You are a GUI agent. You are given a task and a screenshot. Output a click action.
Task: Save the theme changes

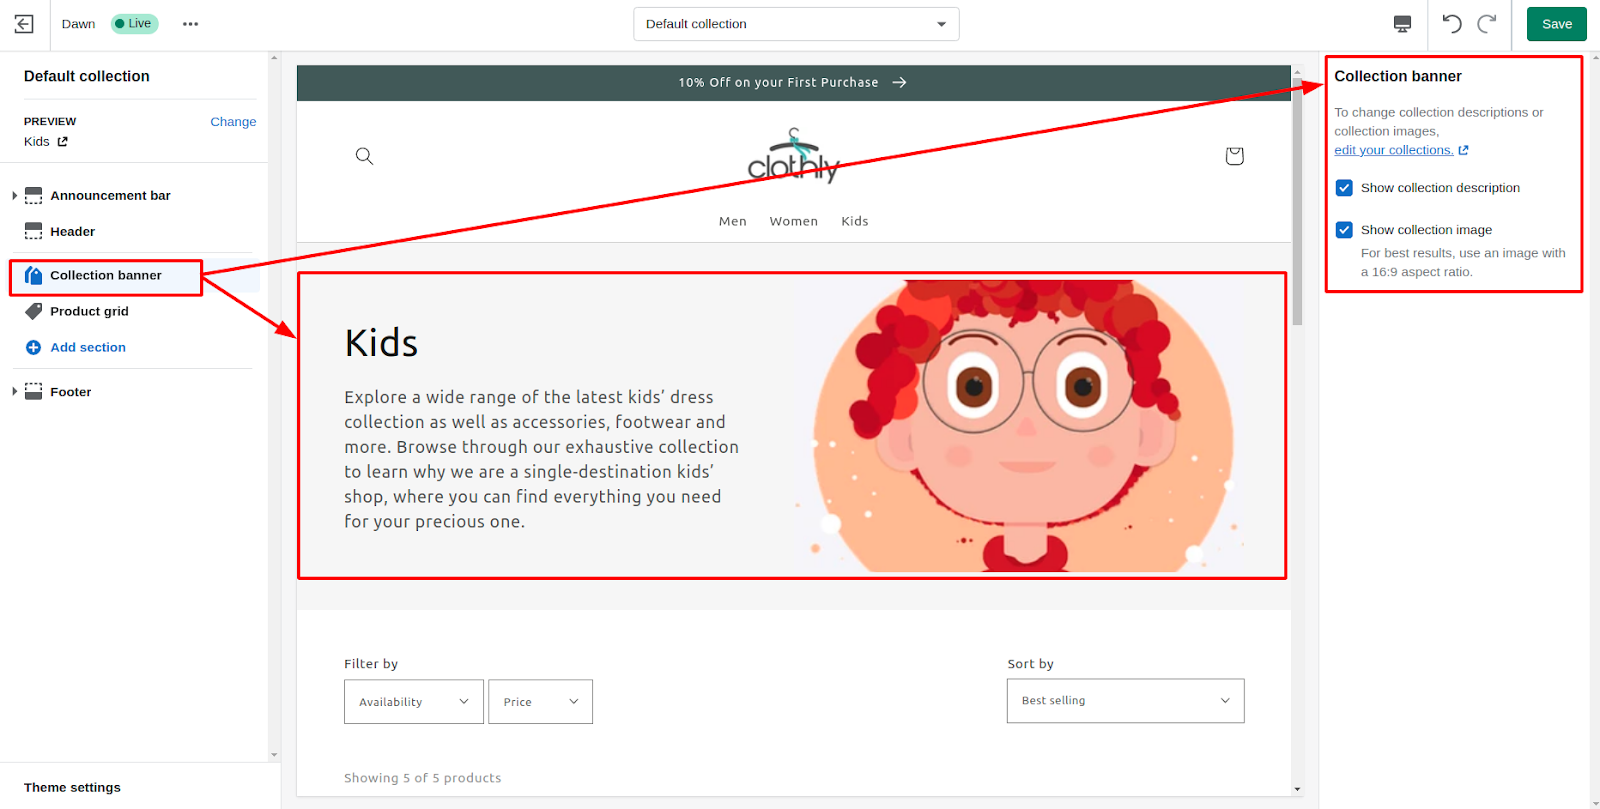(x=1557, y=24)
